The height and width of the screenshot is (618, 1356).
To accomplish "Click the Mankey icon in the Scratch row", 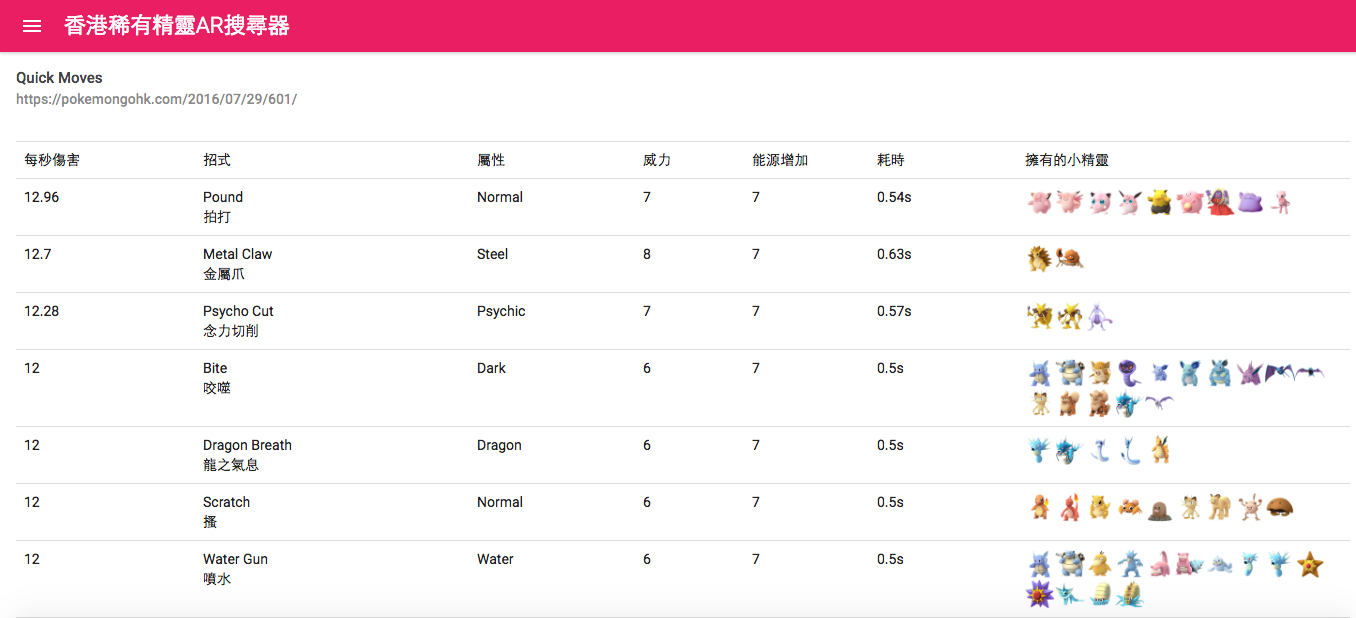I will click(1250, 508).
